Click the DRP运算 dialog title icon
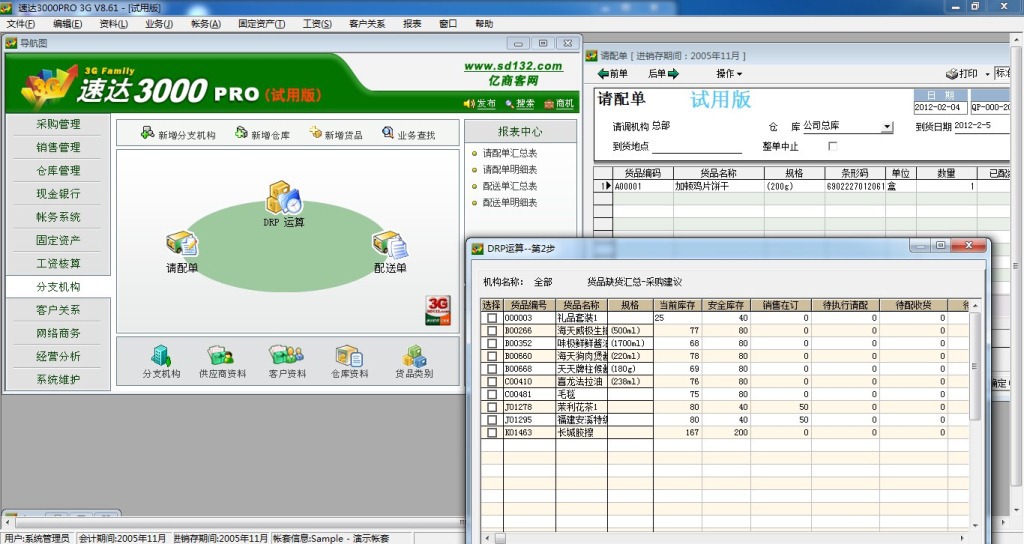 click(x=477, y=248)
